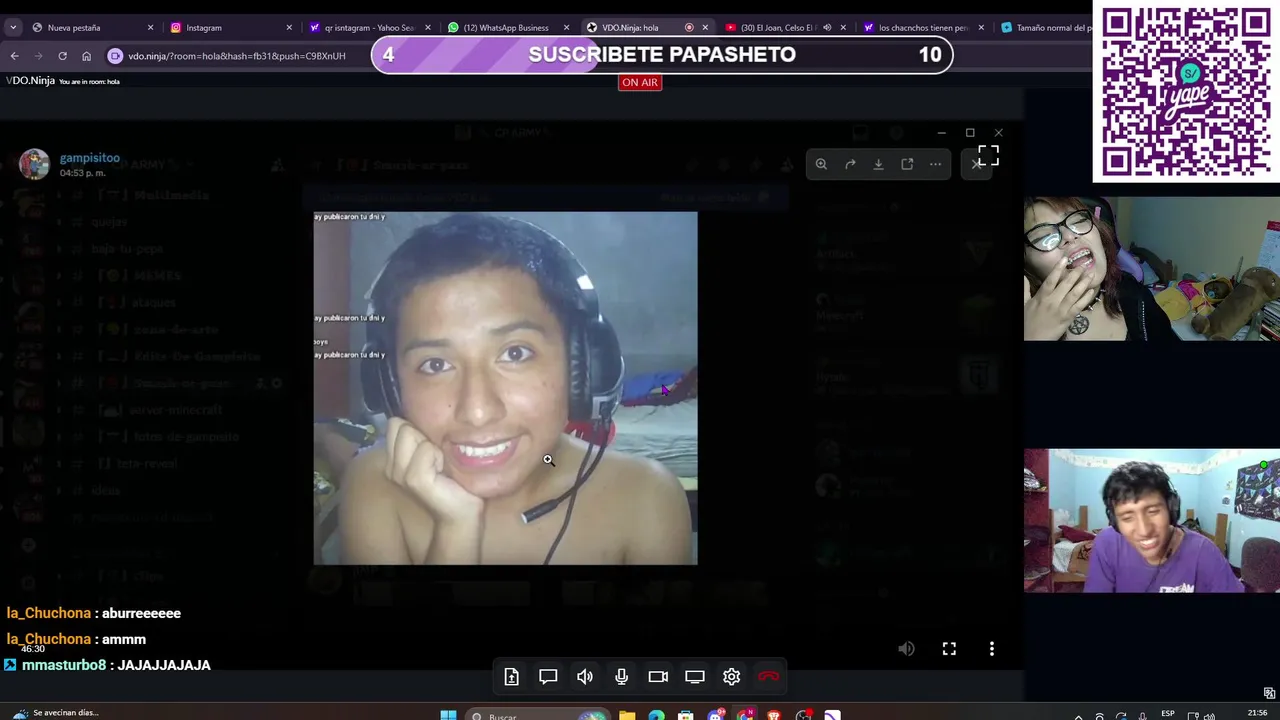Expand the stream with fullscreen brackets icon
The width and height of the screenshot is (1280, 720).
click(988, 155)
